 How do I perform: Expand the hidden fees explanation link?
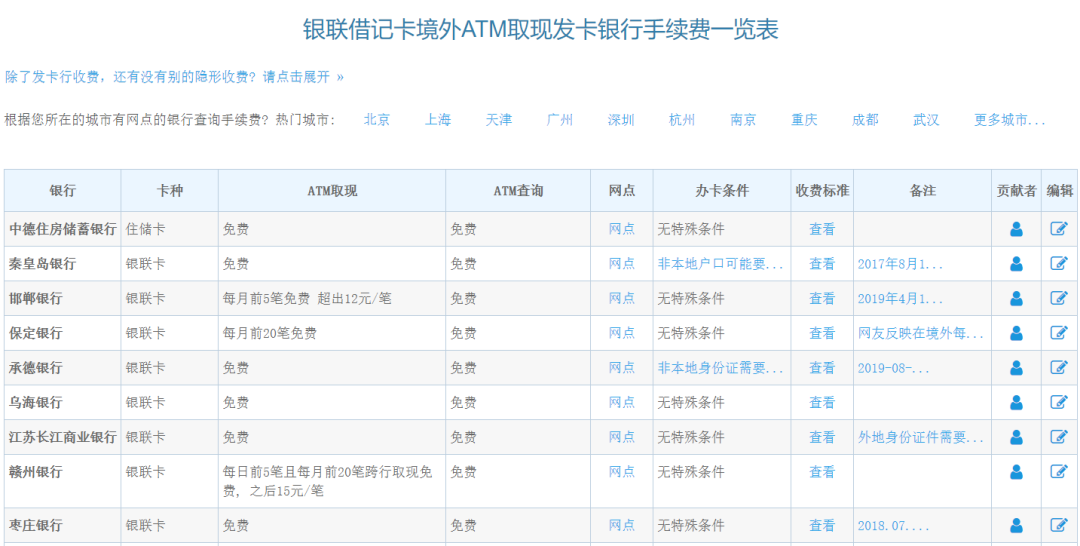(174, 77)
